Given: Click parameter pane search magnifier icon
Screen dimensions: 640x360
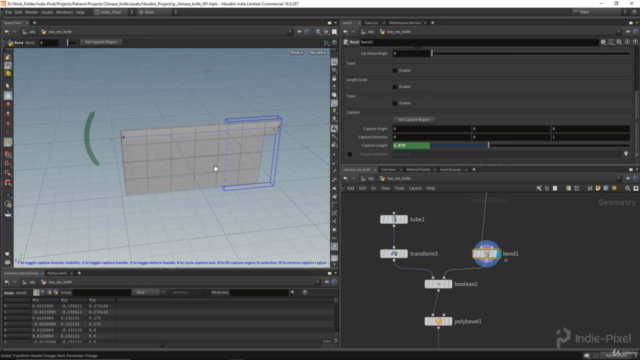Looking at the screenshot, I should (x=619, y=42).
